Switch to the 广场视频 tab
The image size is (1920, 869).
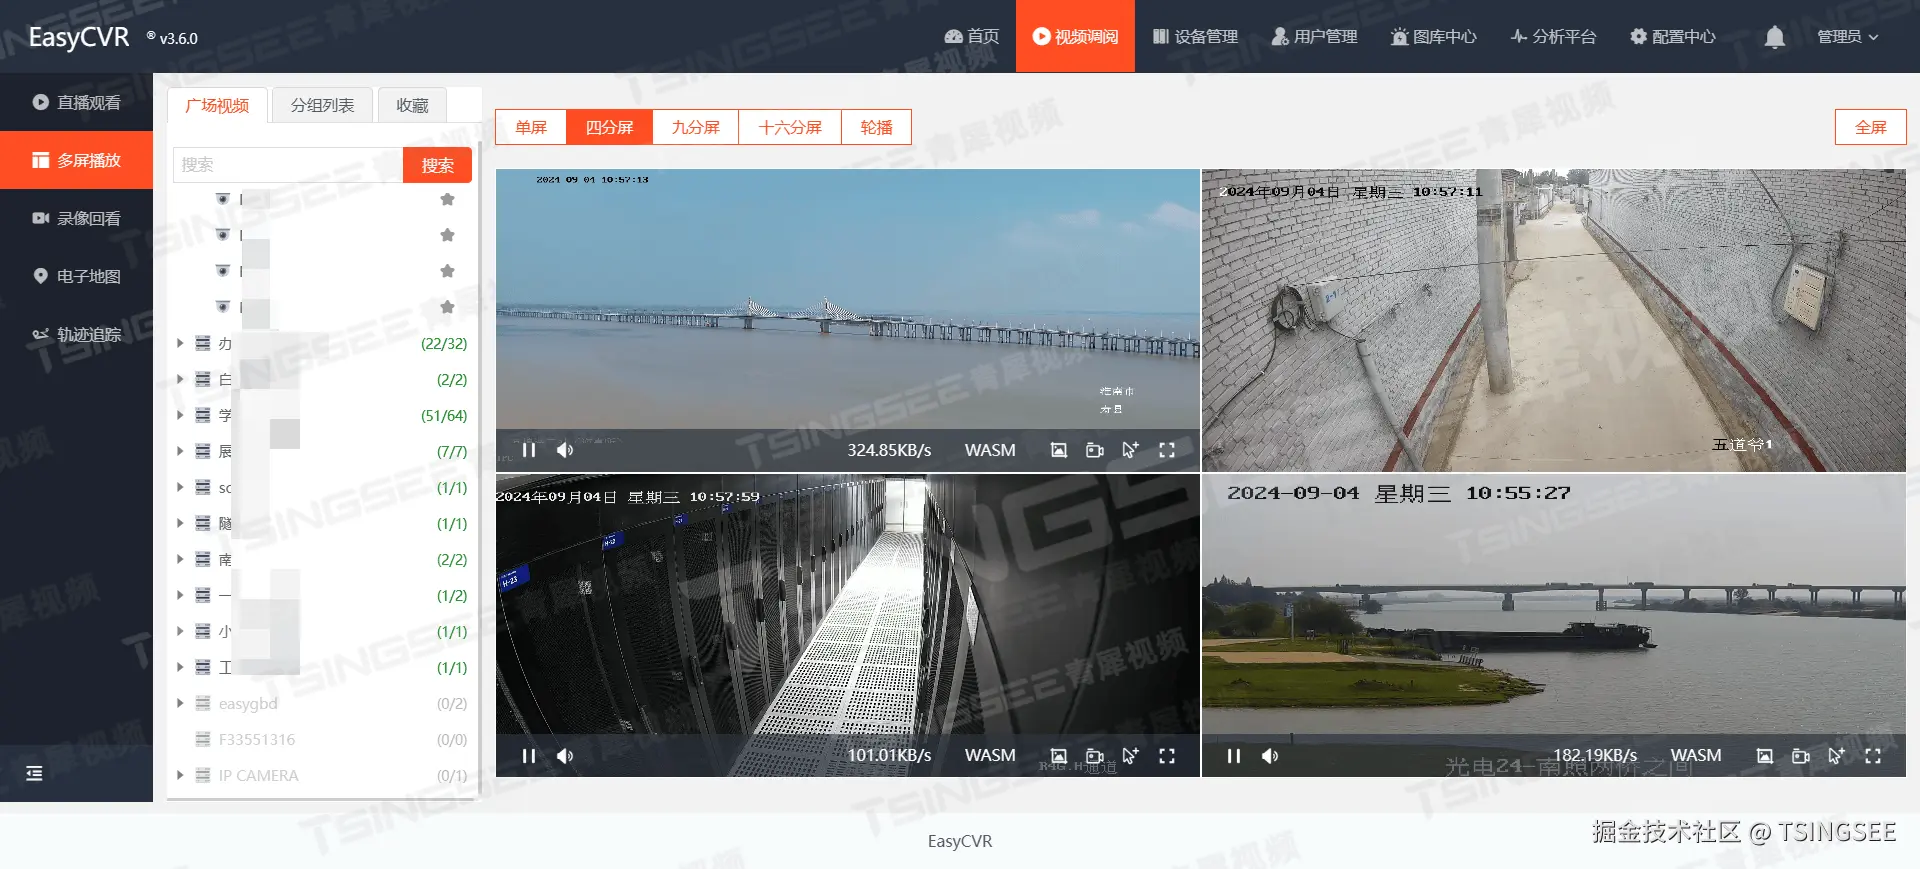pos(217,105)
